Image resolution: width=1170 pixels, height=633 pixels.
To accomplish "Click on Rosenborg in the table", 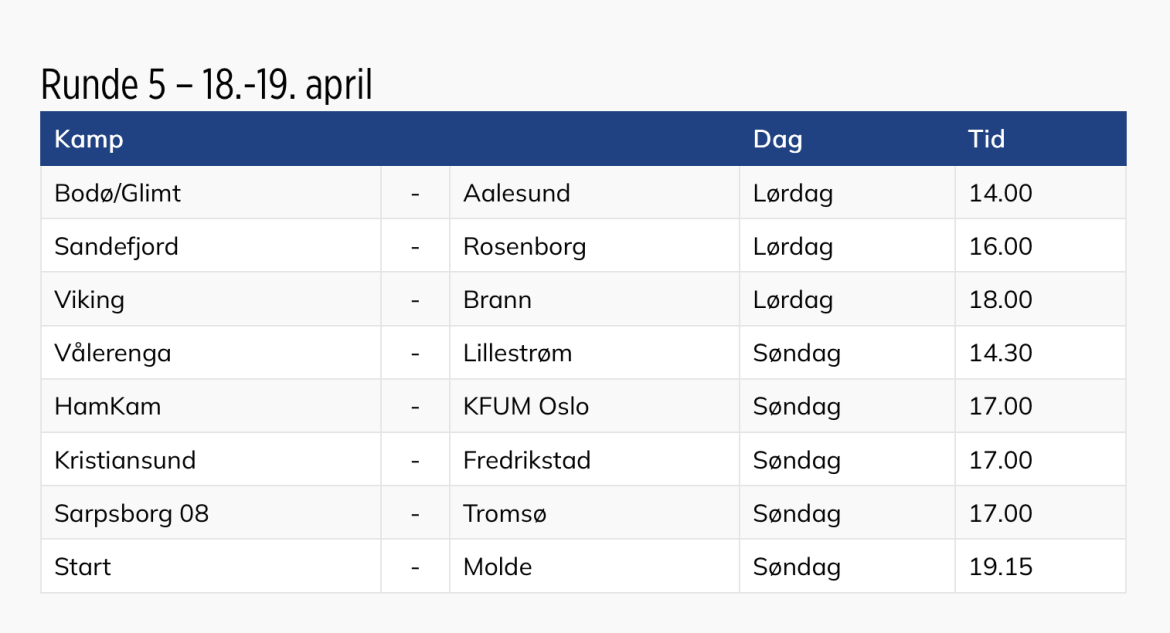I will coord(524,247).
